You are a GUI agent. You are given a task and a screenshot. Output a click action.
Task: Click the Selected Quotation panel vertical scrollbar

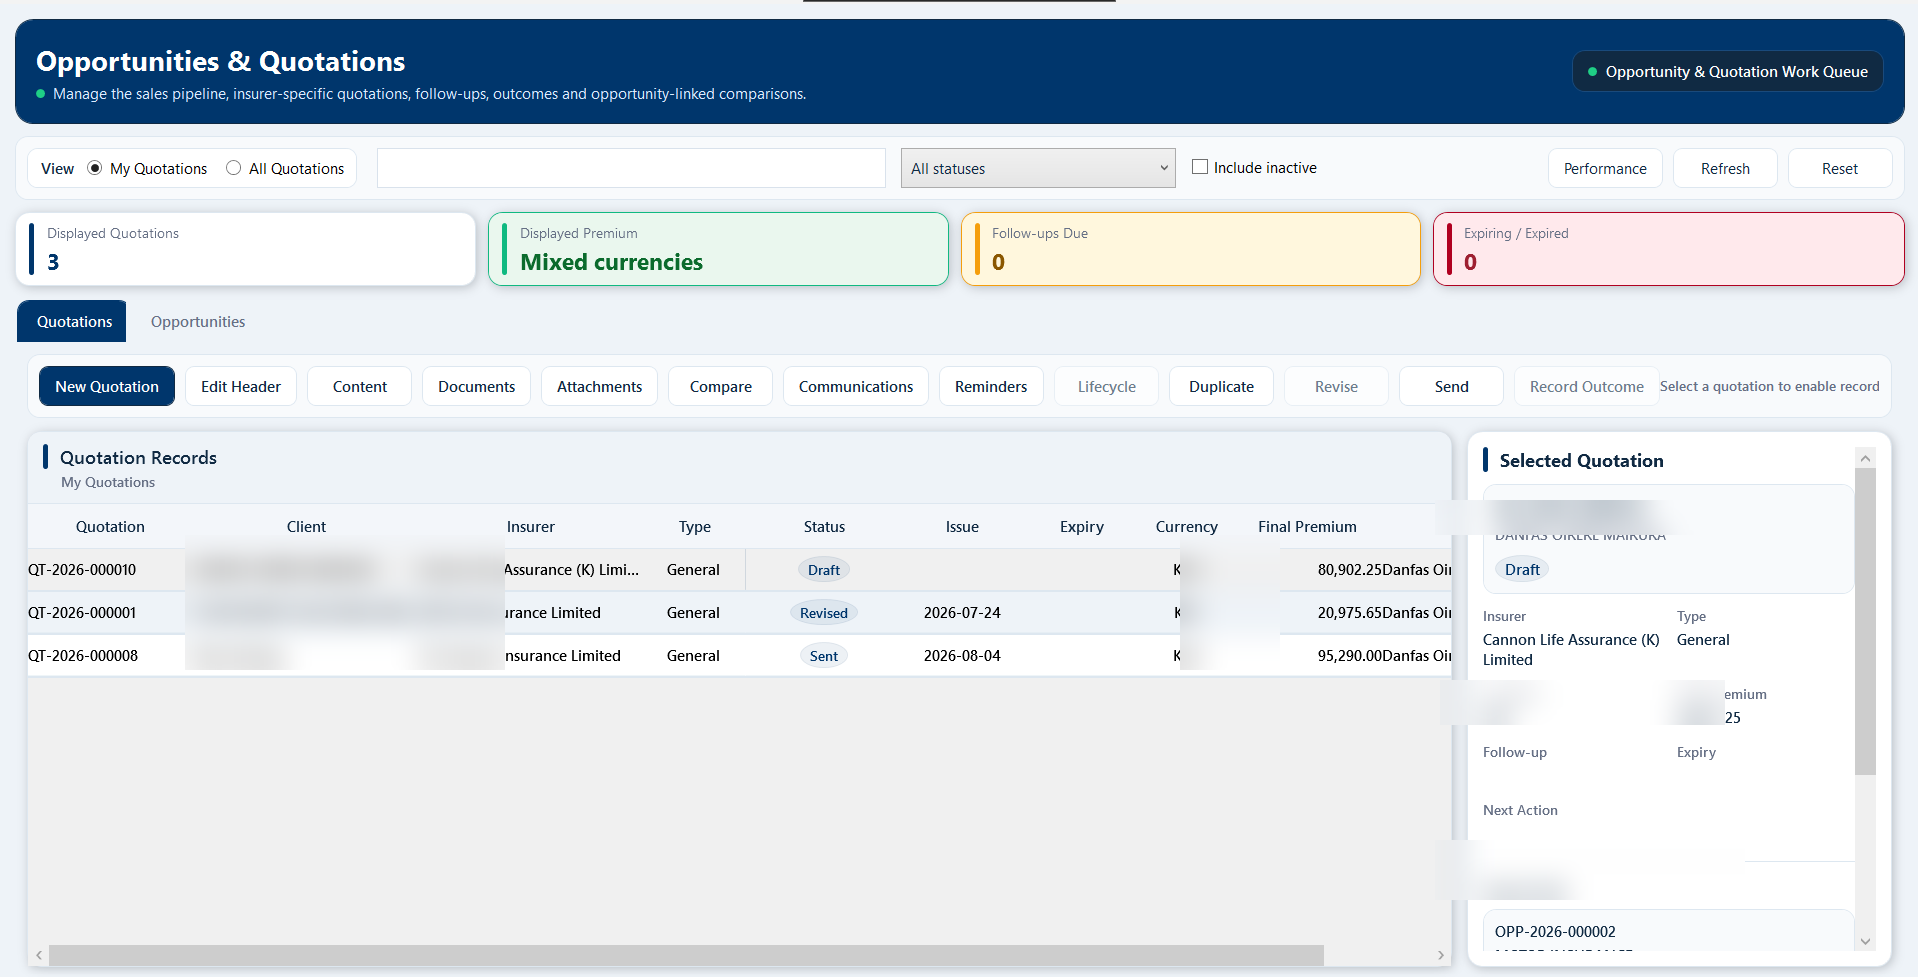click(x=1865, y=621)
